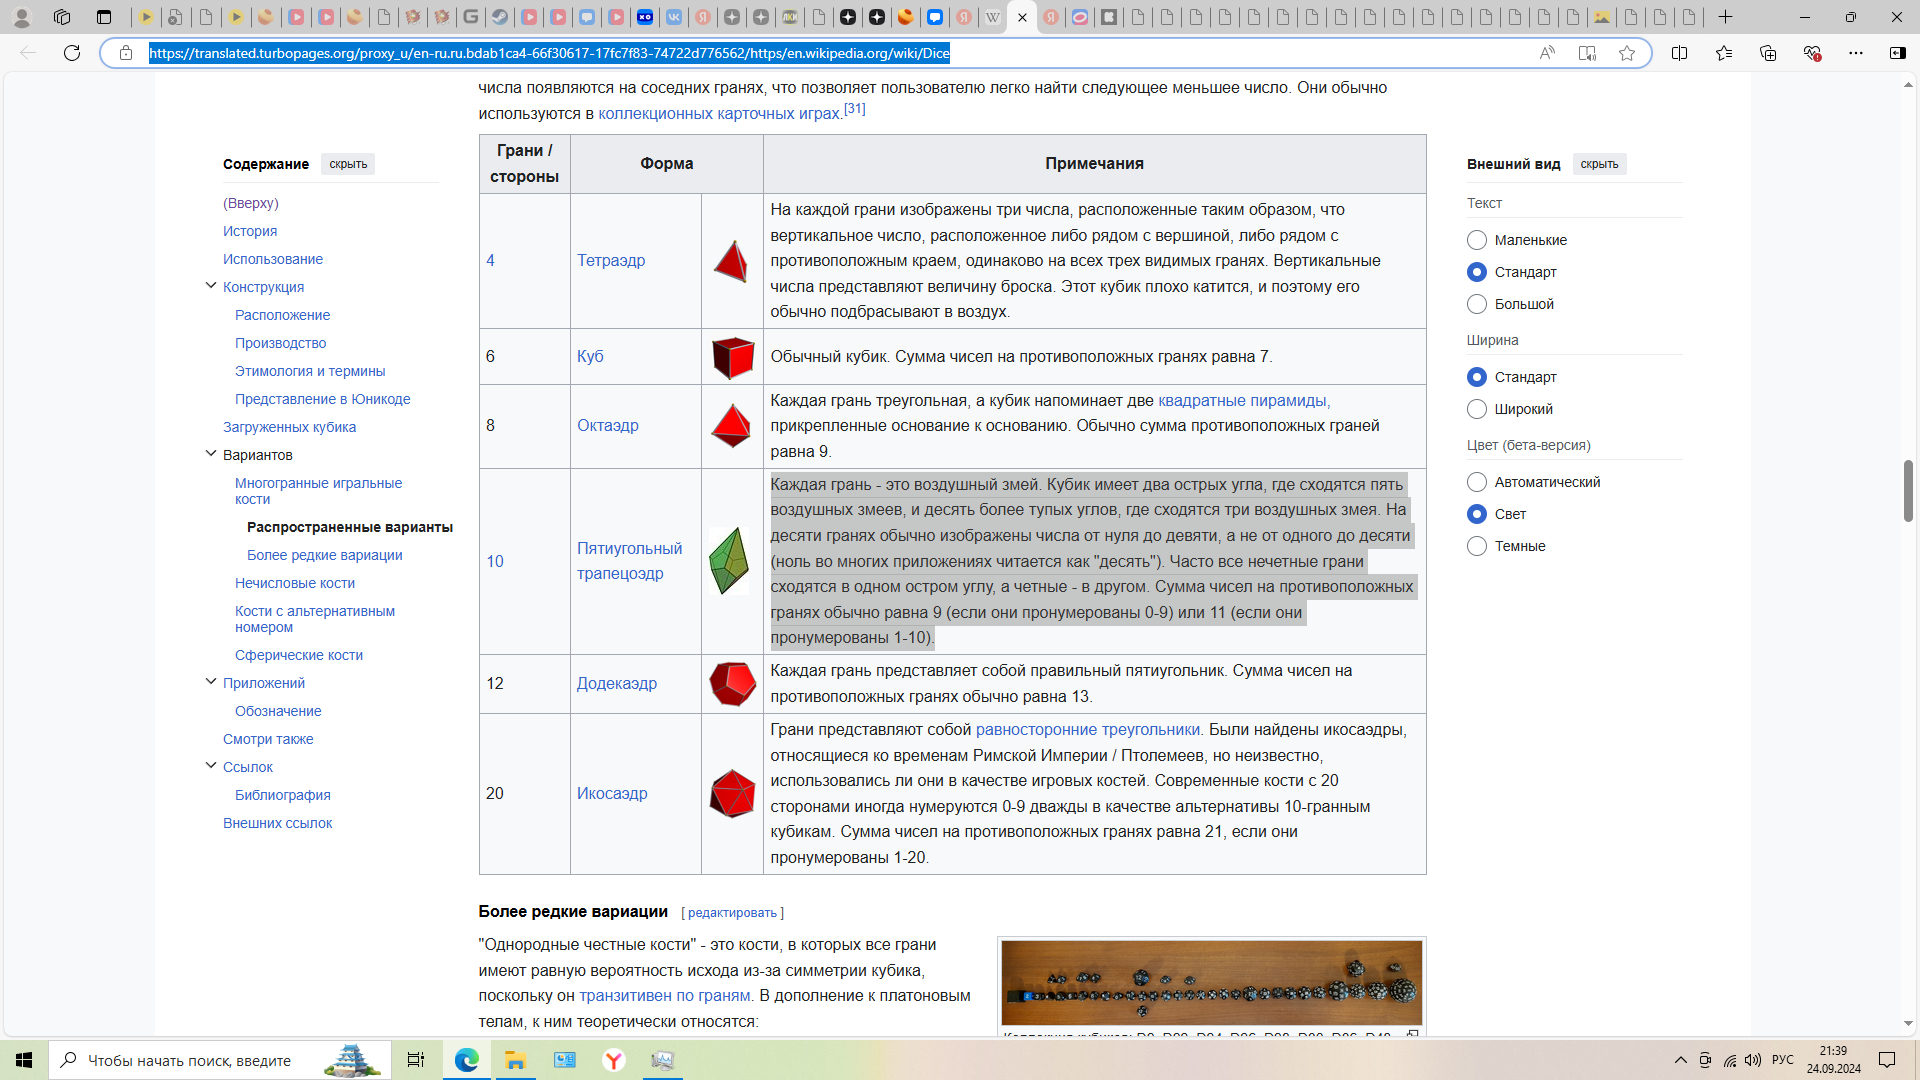Switch to the Steam tab
Screen dimensions: 1920x1080
(x=500, y=17)
